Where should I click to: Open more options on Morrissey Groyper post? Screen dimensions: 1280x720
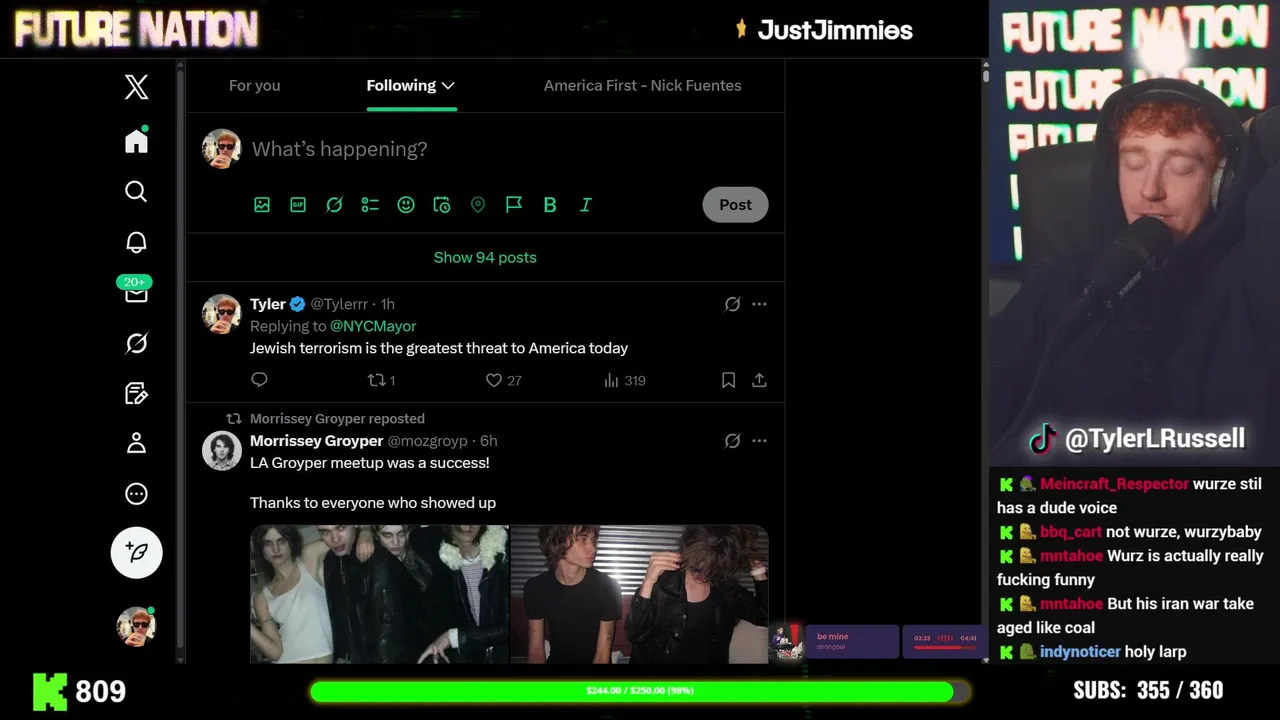tap(760, 441)
